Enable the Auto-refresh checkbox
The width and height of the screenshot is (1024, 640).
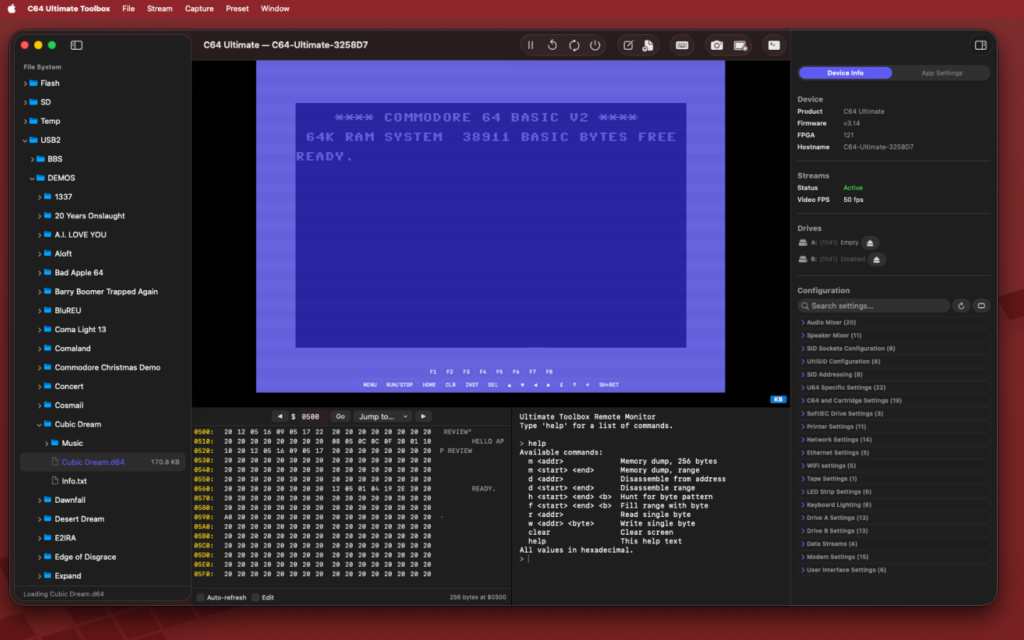pos(200,597)
